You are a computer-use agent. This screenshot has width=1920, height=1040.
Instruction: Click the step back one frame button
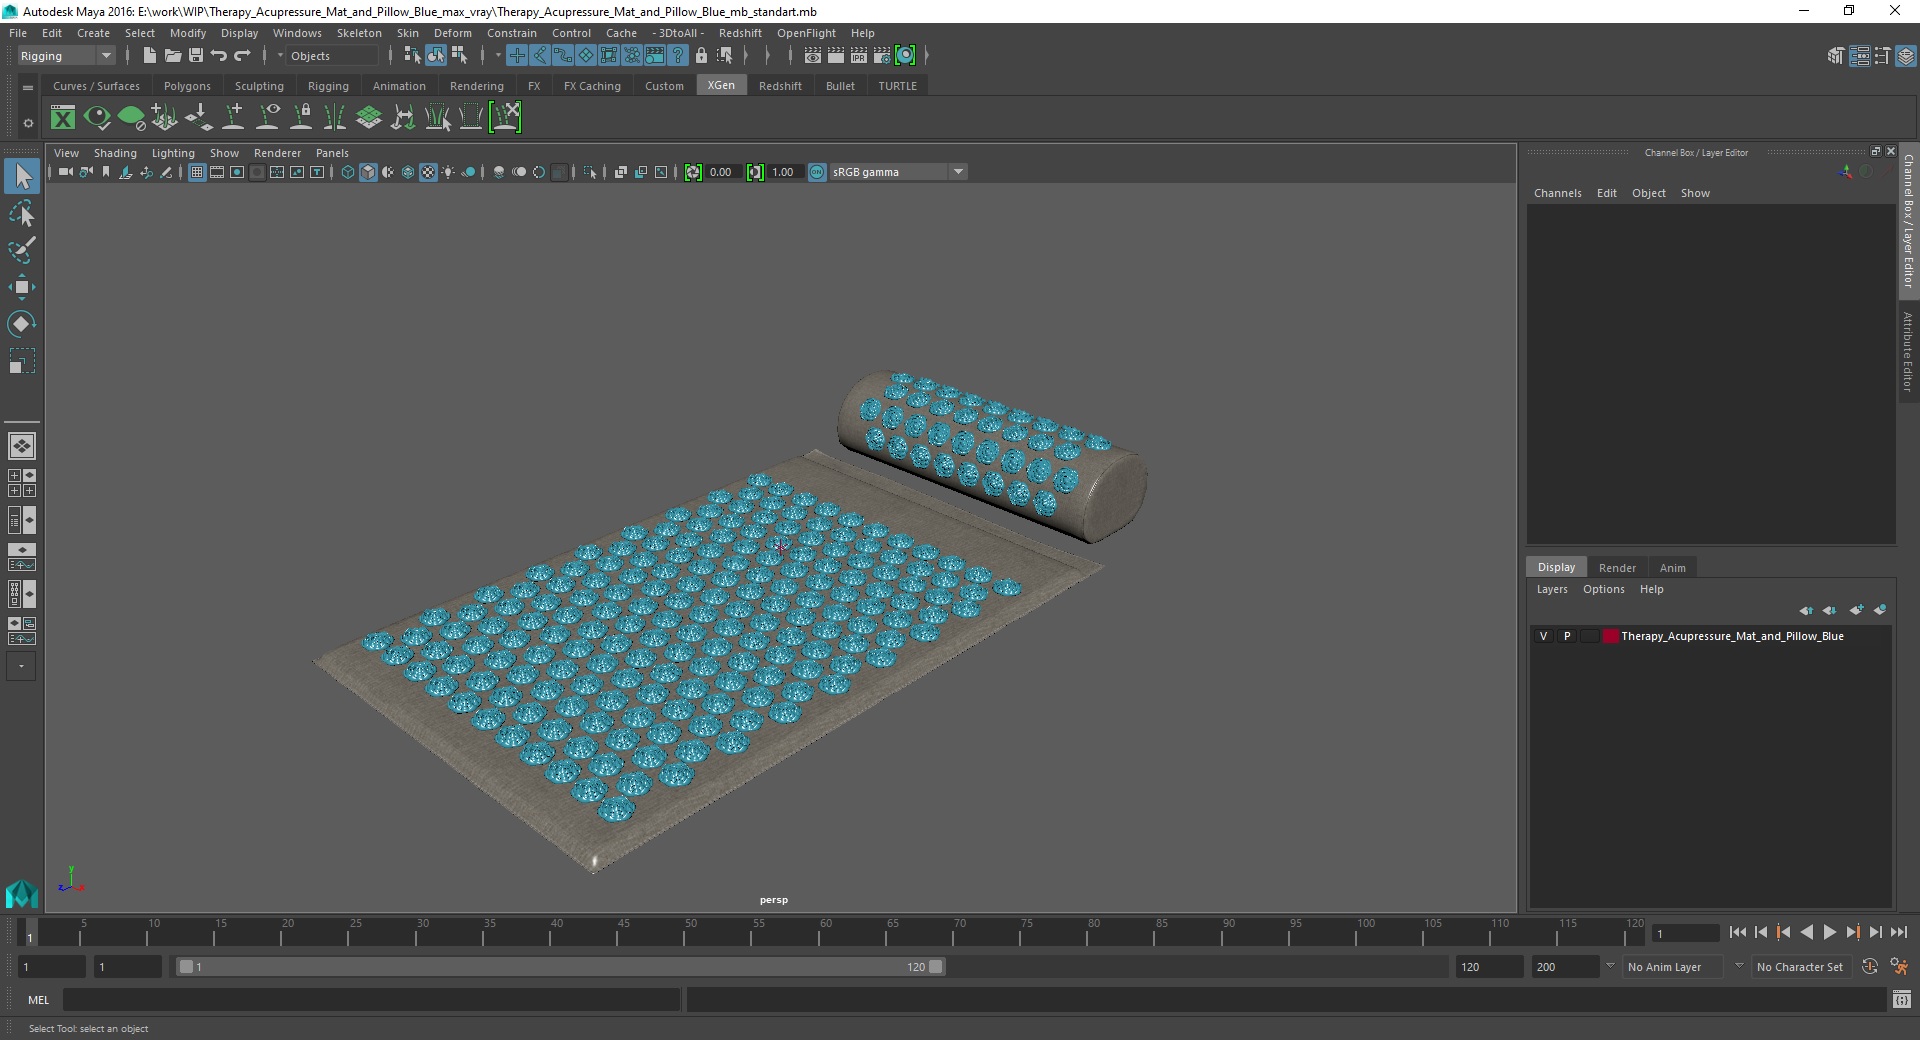point(1761,932)
